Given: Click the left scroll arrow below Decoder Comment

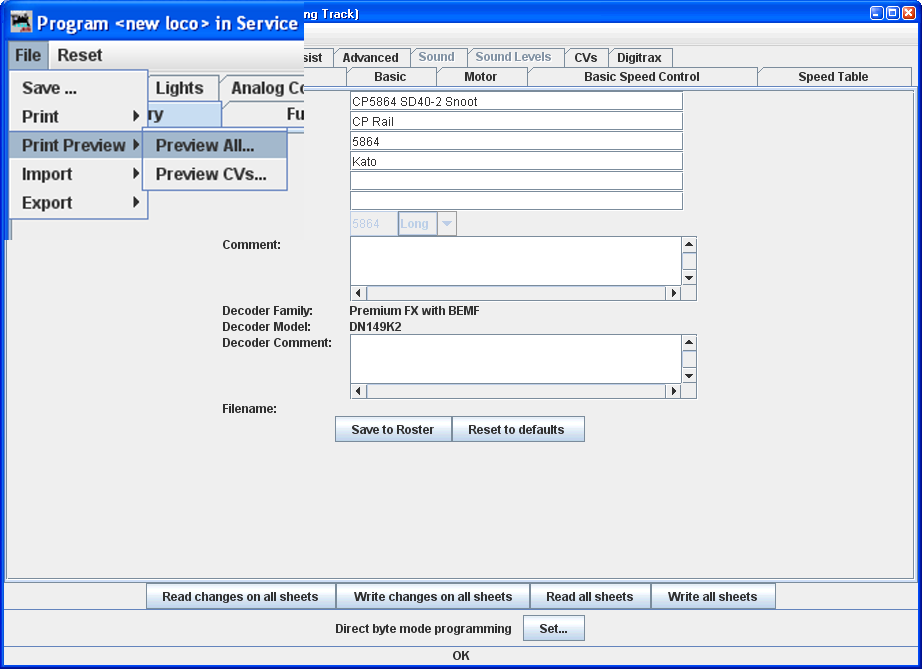Looking at the screenshot, I should pos(357,391).
